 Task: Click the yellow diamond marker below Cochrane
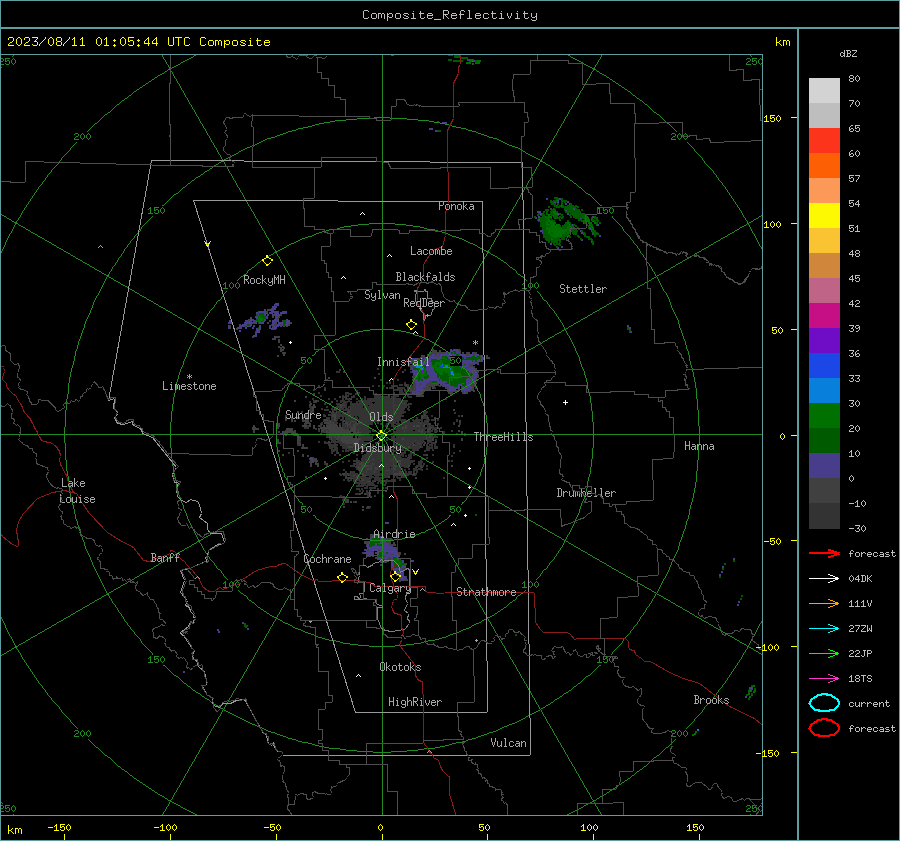point(342,577)
